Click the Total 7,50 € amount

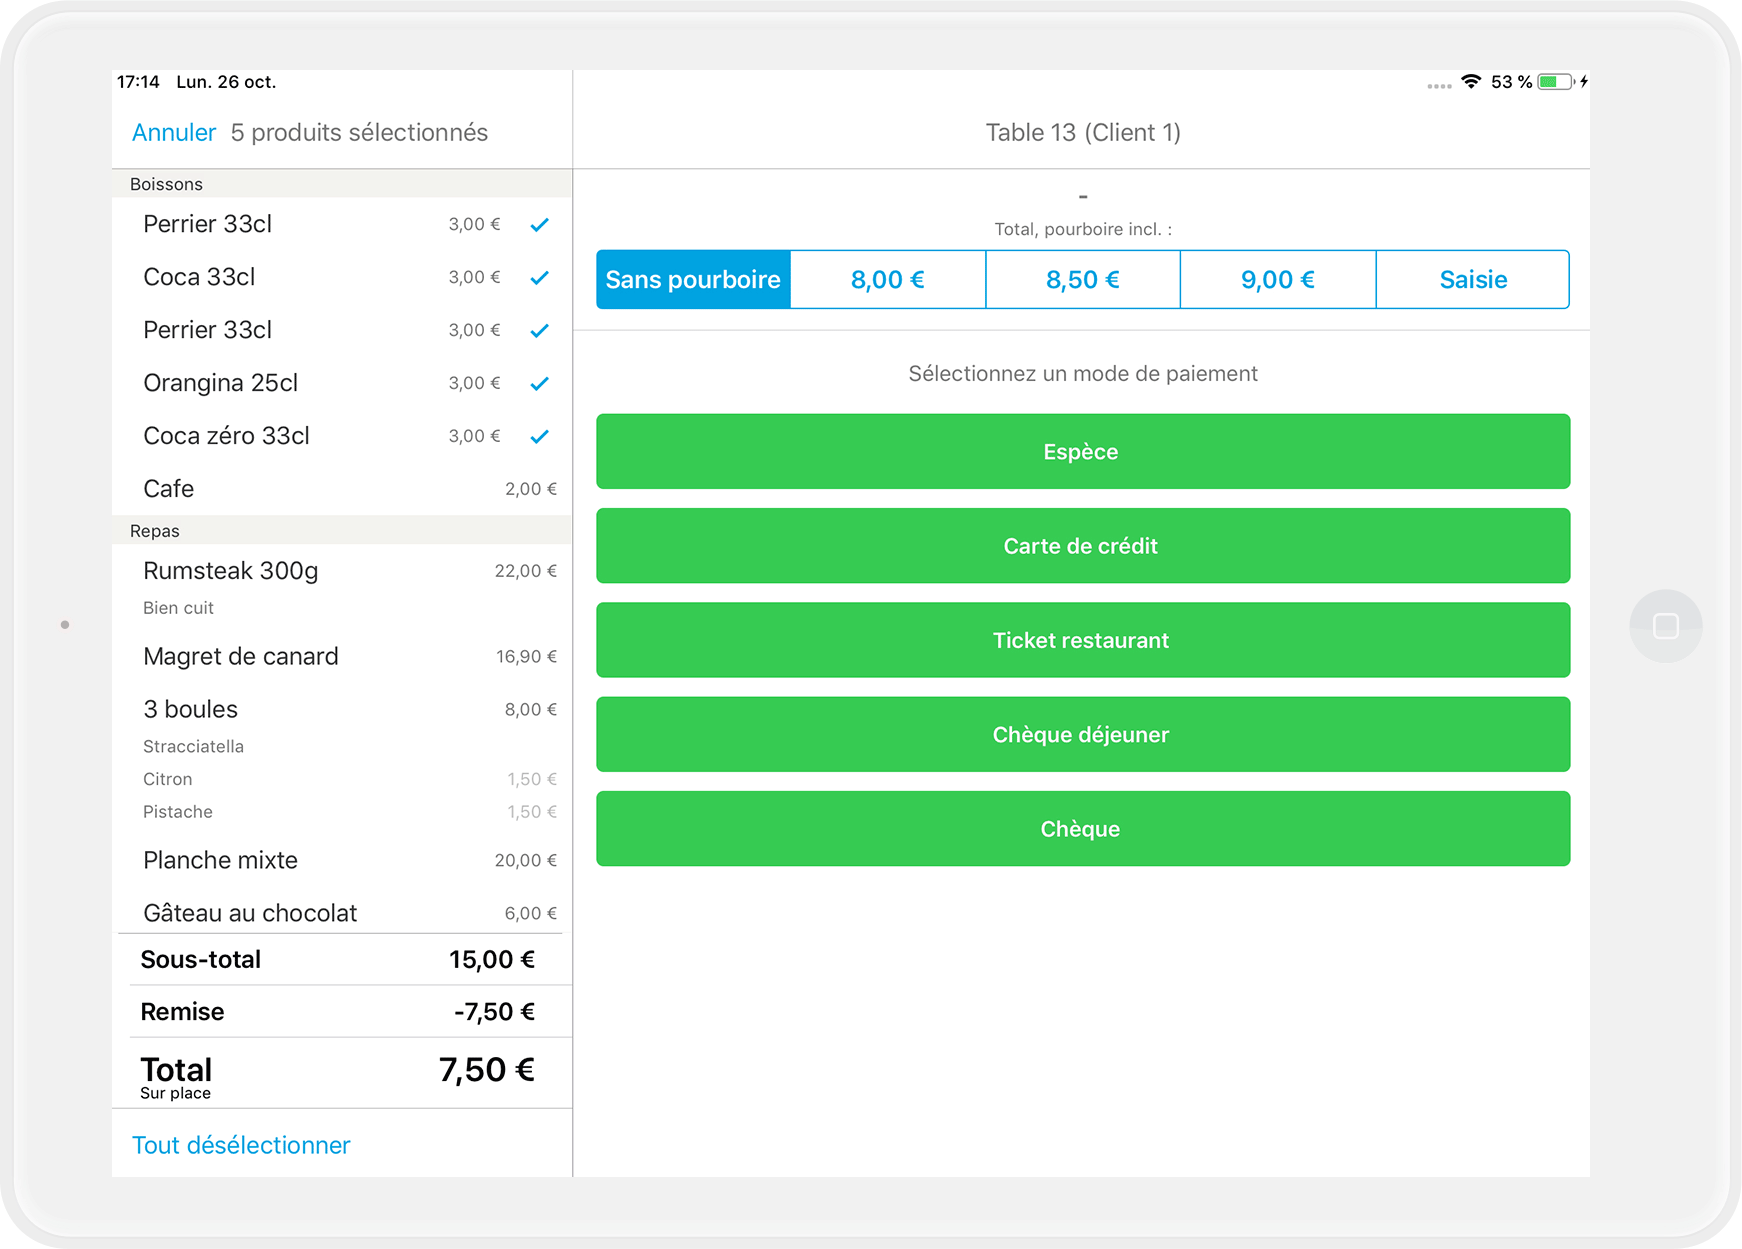(x=487, y=1070)
